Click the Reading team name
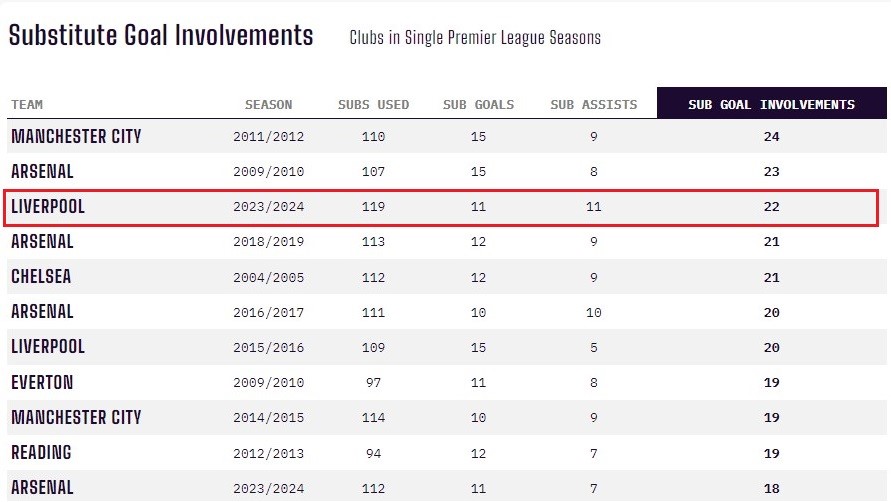Image resolution: width=891 pixels, height=502 pixels. [x=41, y=452]
